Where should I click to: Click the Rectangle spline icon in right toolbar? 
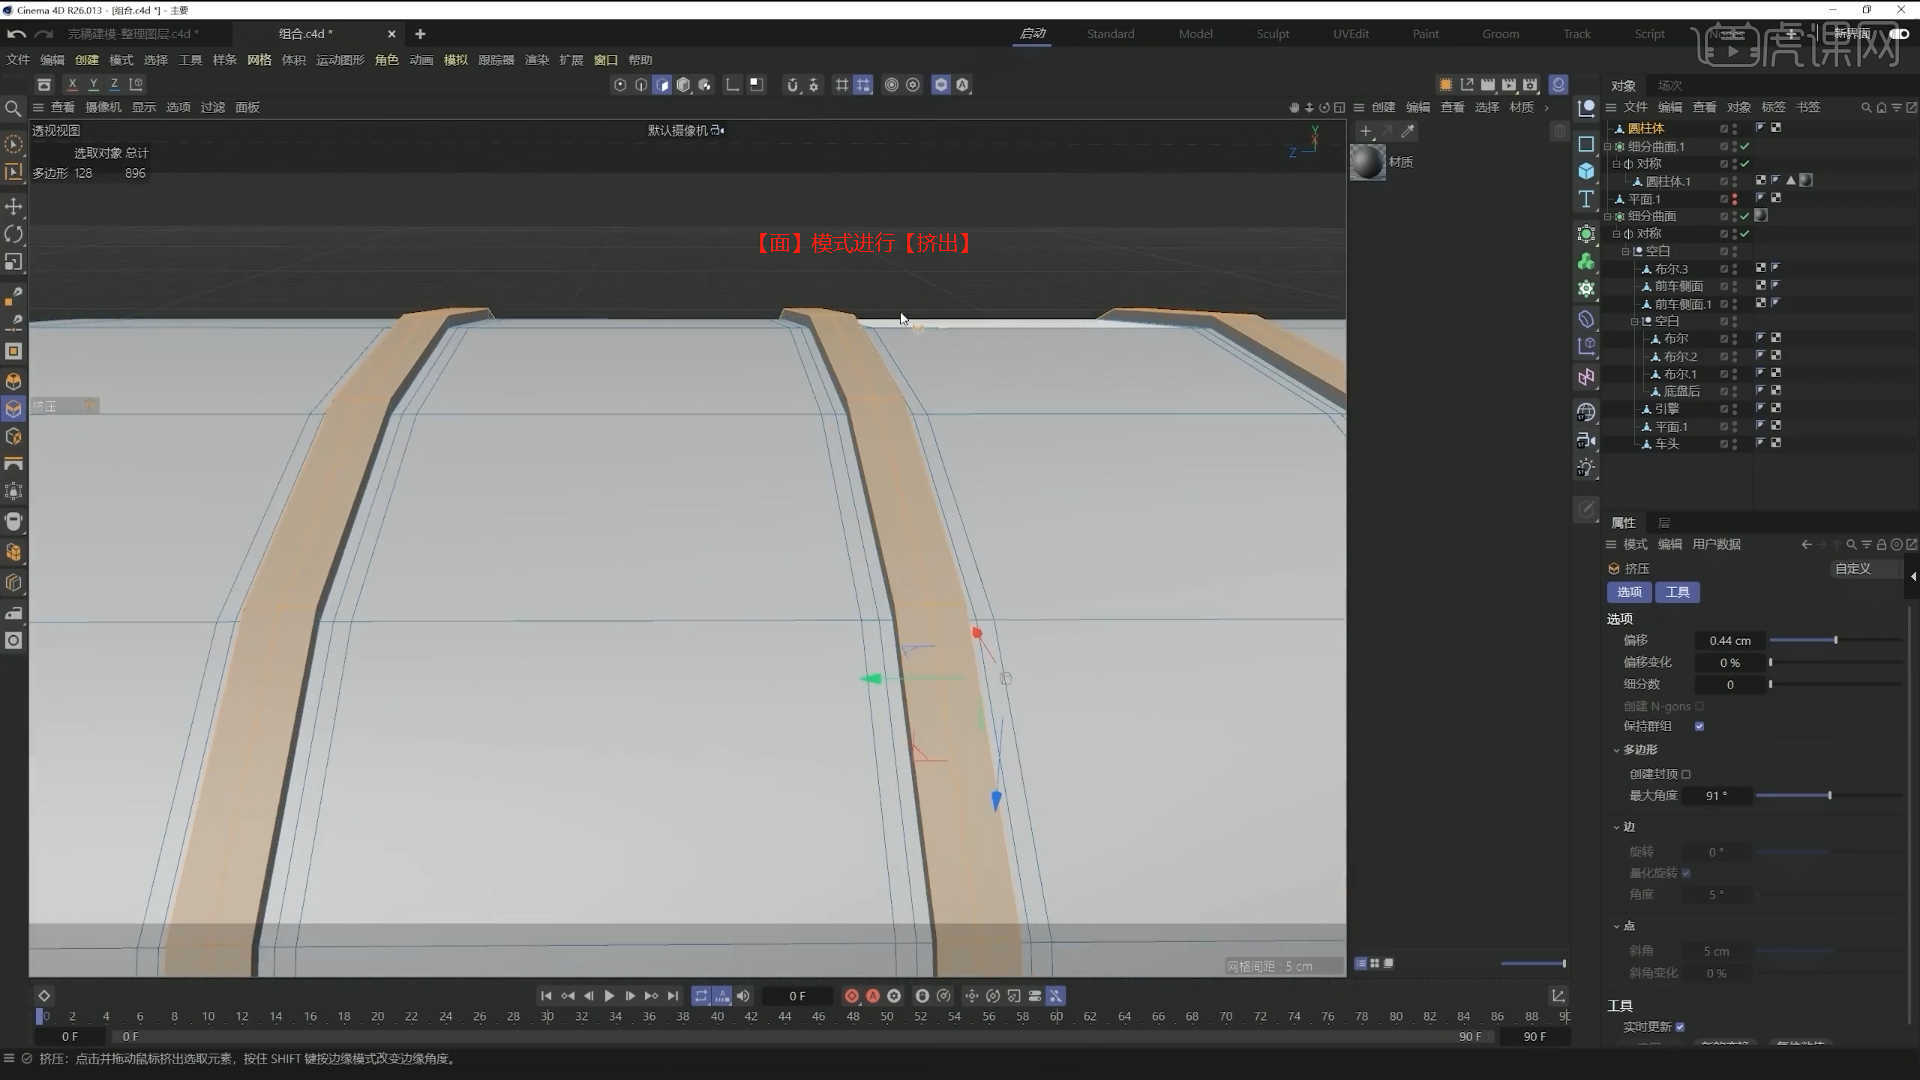pos(1586,144)
